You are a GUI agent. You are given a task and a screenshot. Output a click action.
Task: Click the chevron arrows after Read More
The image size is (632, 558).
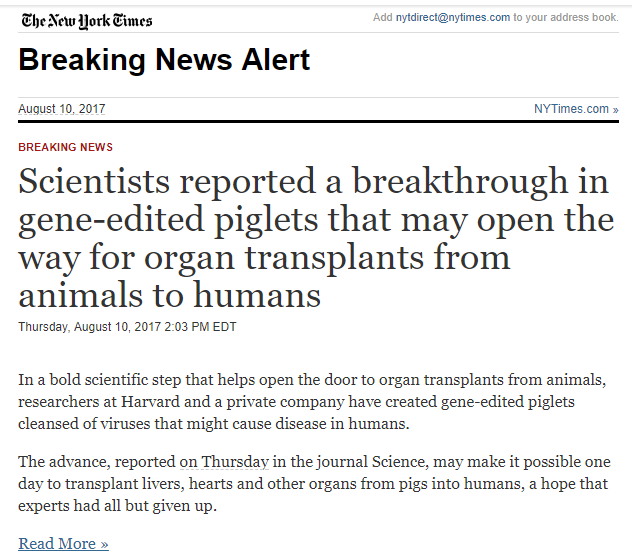(x=104, y=545)
